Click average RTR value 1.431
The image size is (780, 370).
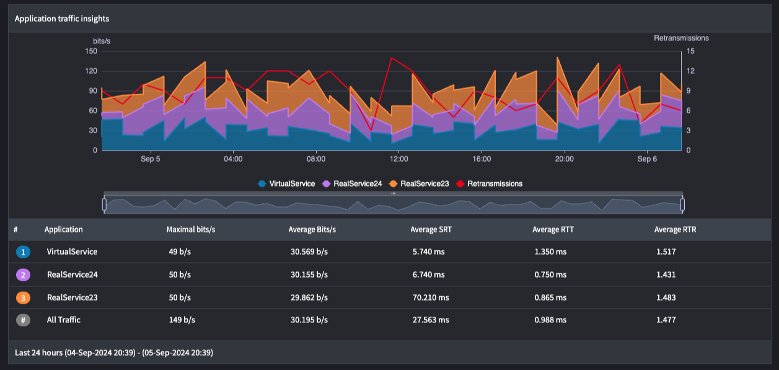[x=666, y=275]
